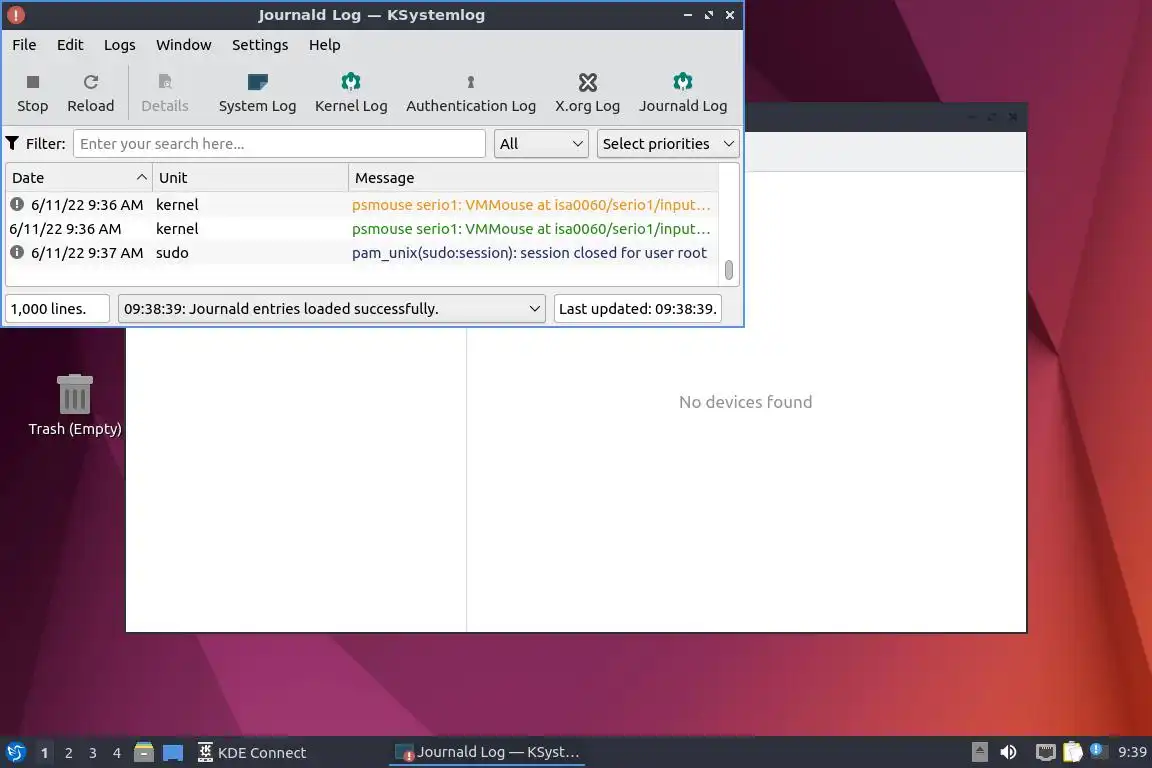Click No devices found in background window
The image size is (1152, 768).
pos(745,402)
